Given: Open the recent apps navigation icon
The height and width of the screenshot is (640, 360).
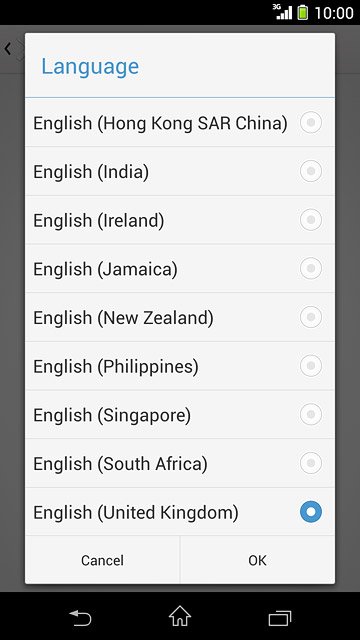Looking at the screenshot, I should coord(280,618).
